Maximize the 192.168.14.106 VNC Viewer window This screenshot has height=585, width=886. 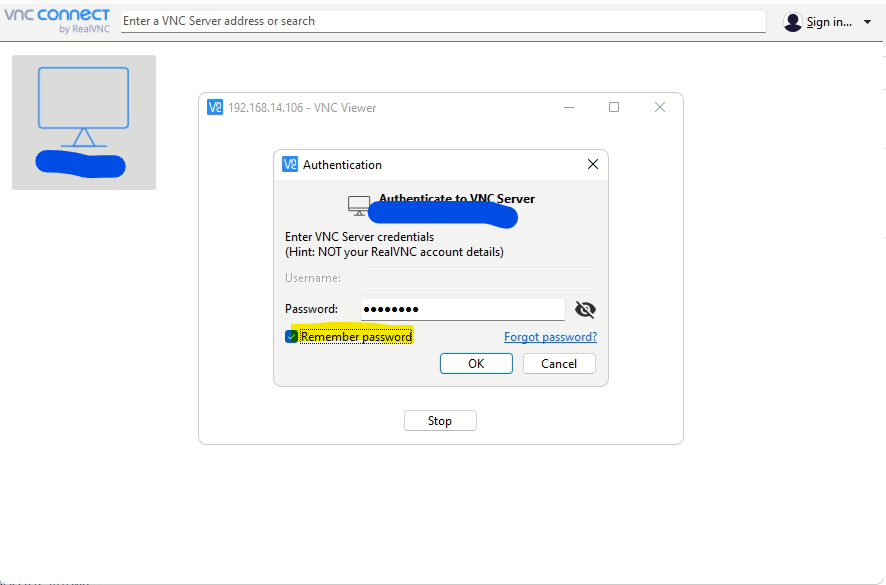[614, 108]
